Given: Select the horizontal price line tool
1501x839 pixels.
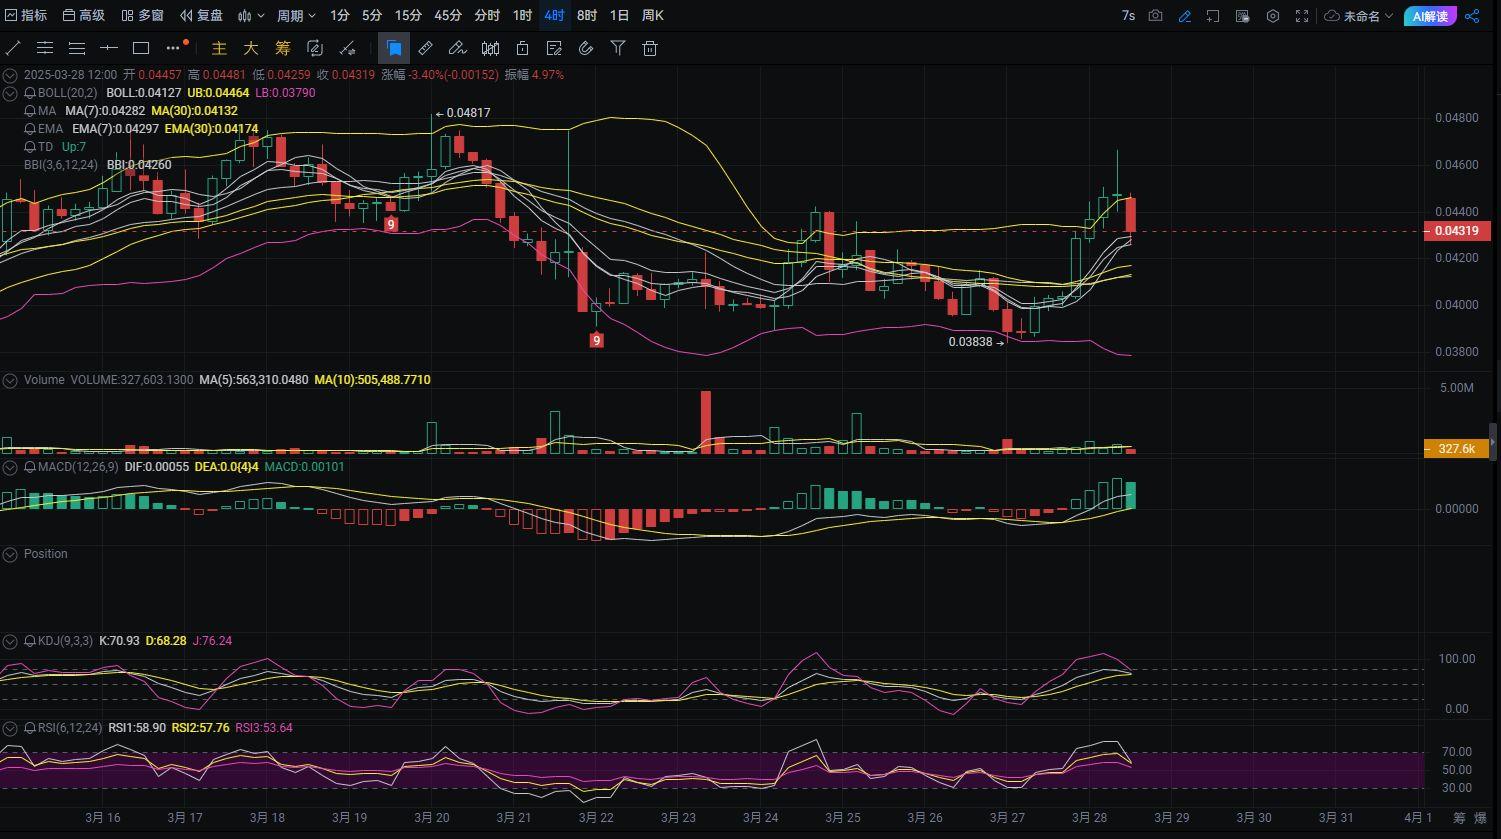Looking at the screenshot, I should pos(109,48).
